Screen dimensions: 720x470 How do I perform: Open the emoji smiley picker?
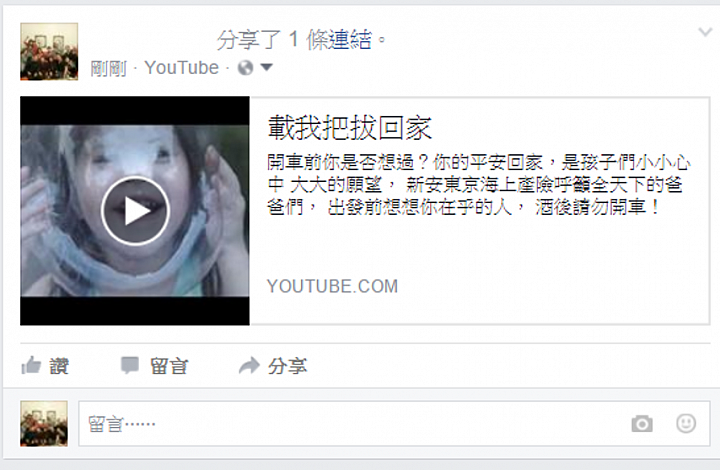[x=686, y=423]
